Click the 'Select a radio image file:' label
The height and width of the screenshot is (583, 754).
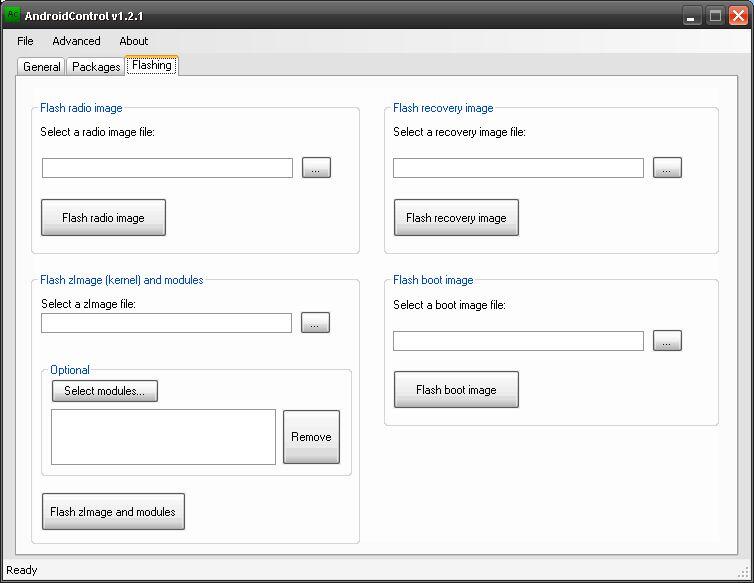coord(98,132)
